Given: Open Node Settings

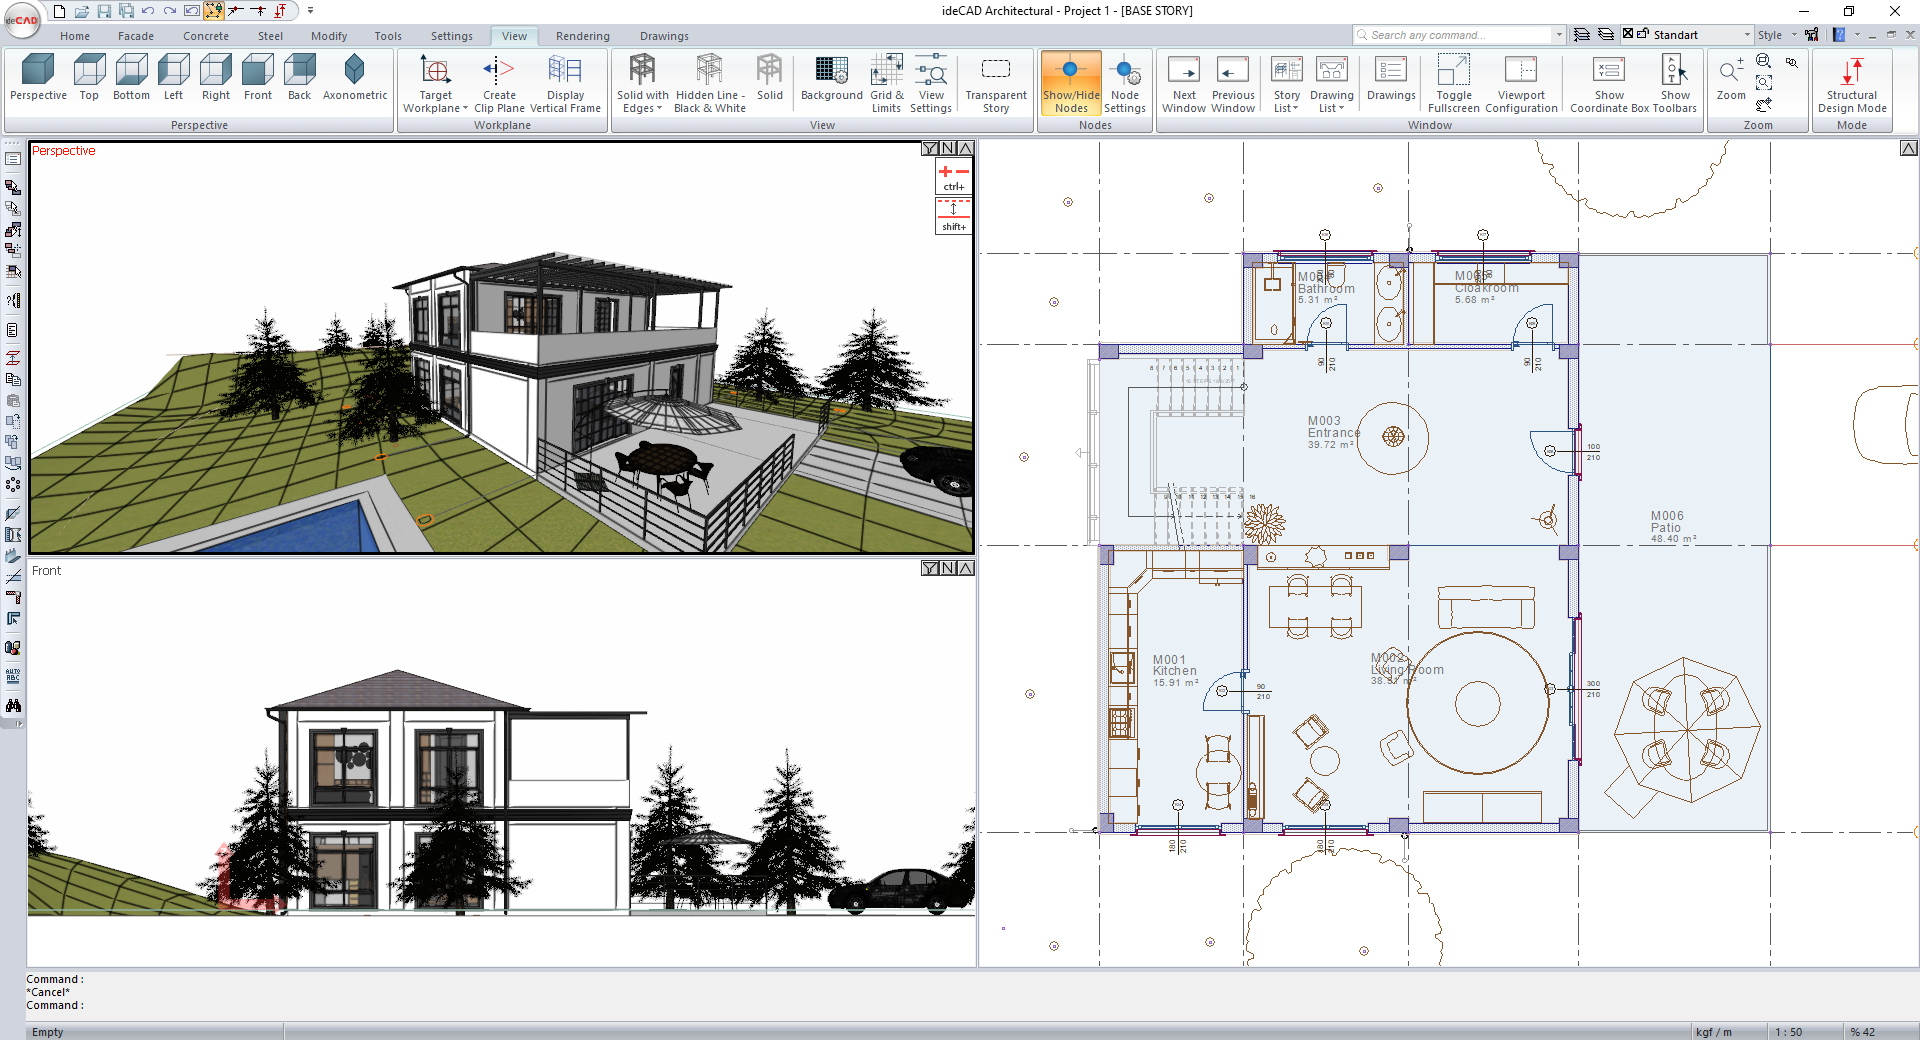Looking at the screenshot, I should coord(1125,82).
